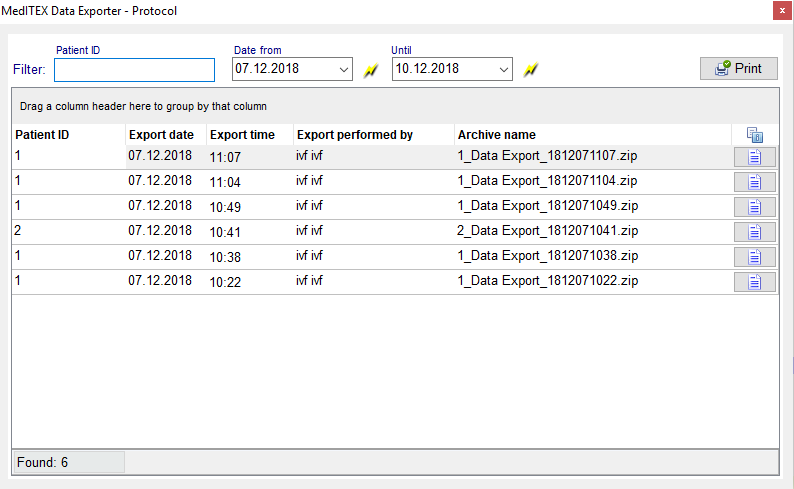Click export time 10:41
The width and height of the screenshot is (794, 489).
(225, 232)
